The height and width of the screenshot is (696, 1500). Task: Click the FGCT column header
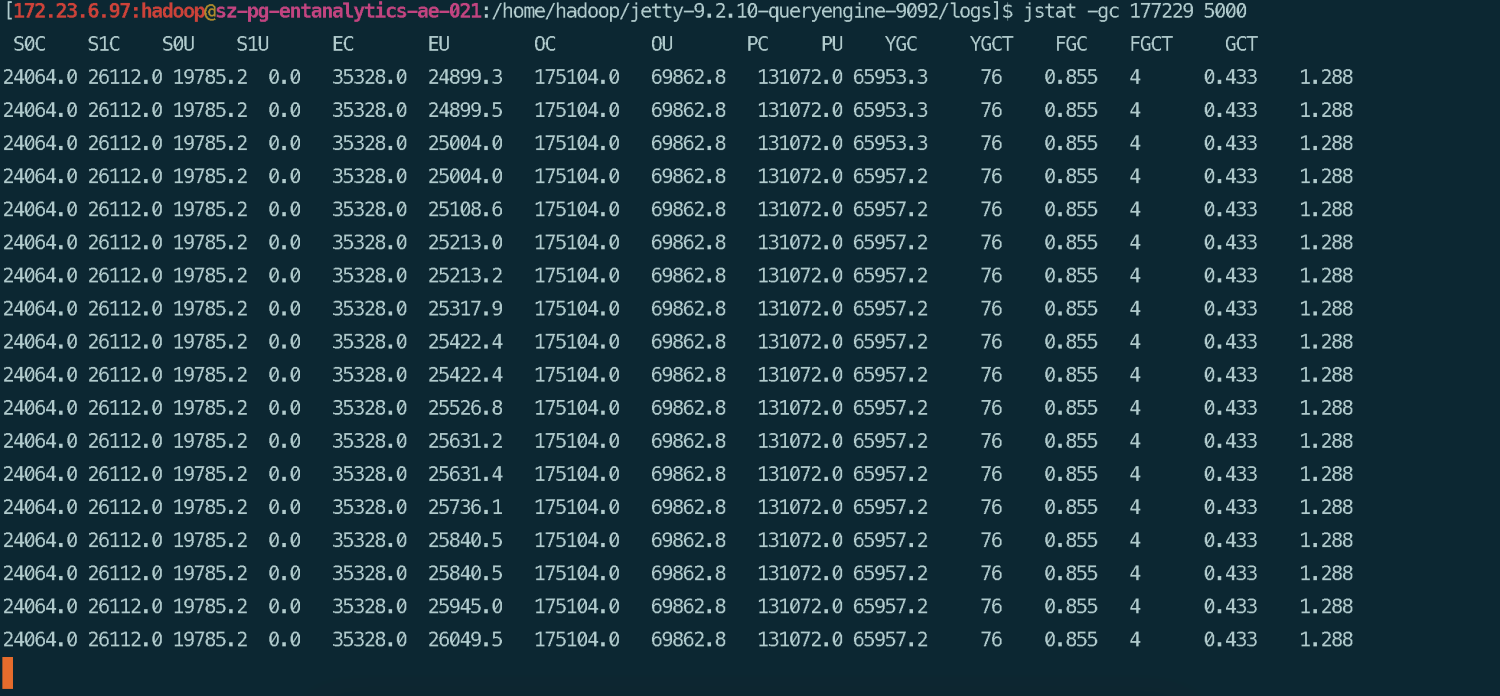[x=1151, y=44]
